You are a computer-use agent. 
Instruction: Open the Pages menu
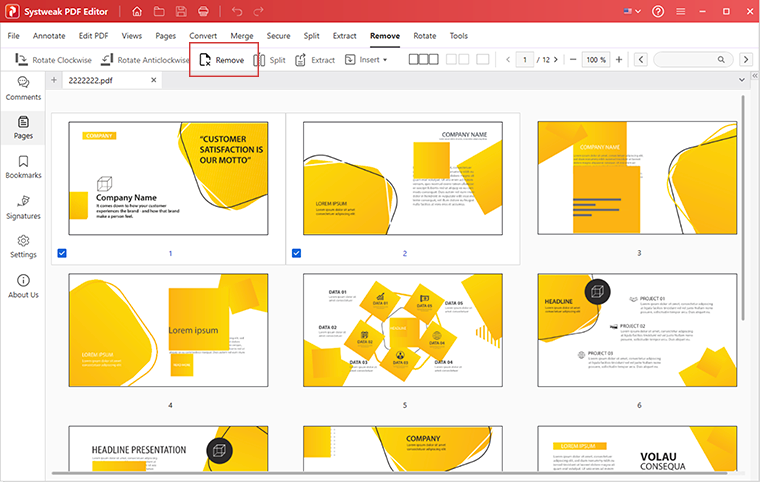[x=166, y=36]
